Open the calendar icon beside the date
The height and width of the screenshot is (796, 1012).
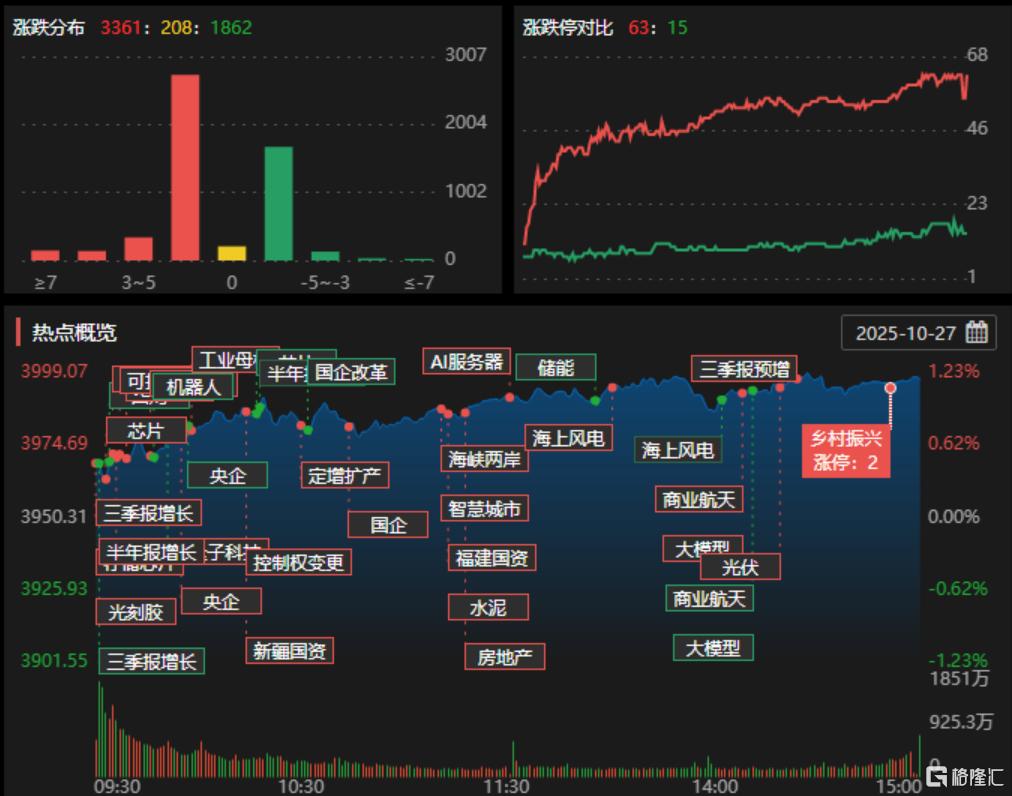(x=978, y=333)
